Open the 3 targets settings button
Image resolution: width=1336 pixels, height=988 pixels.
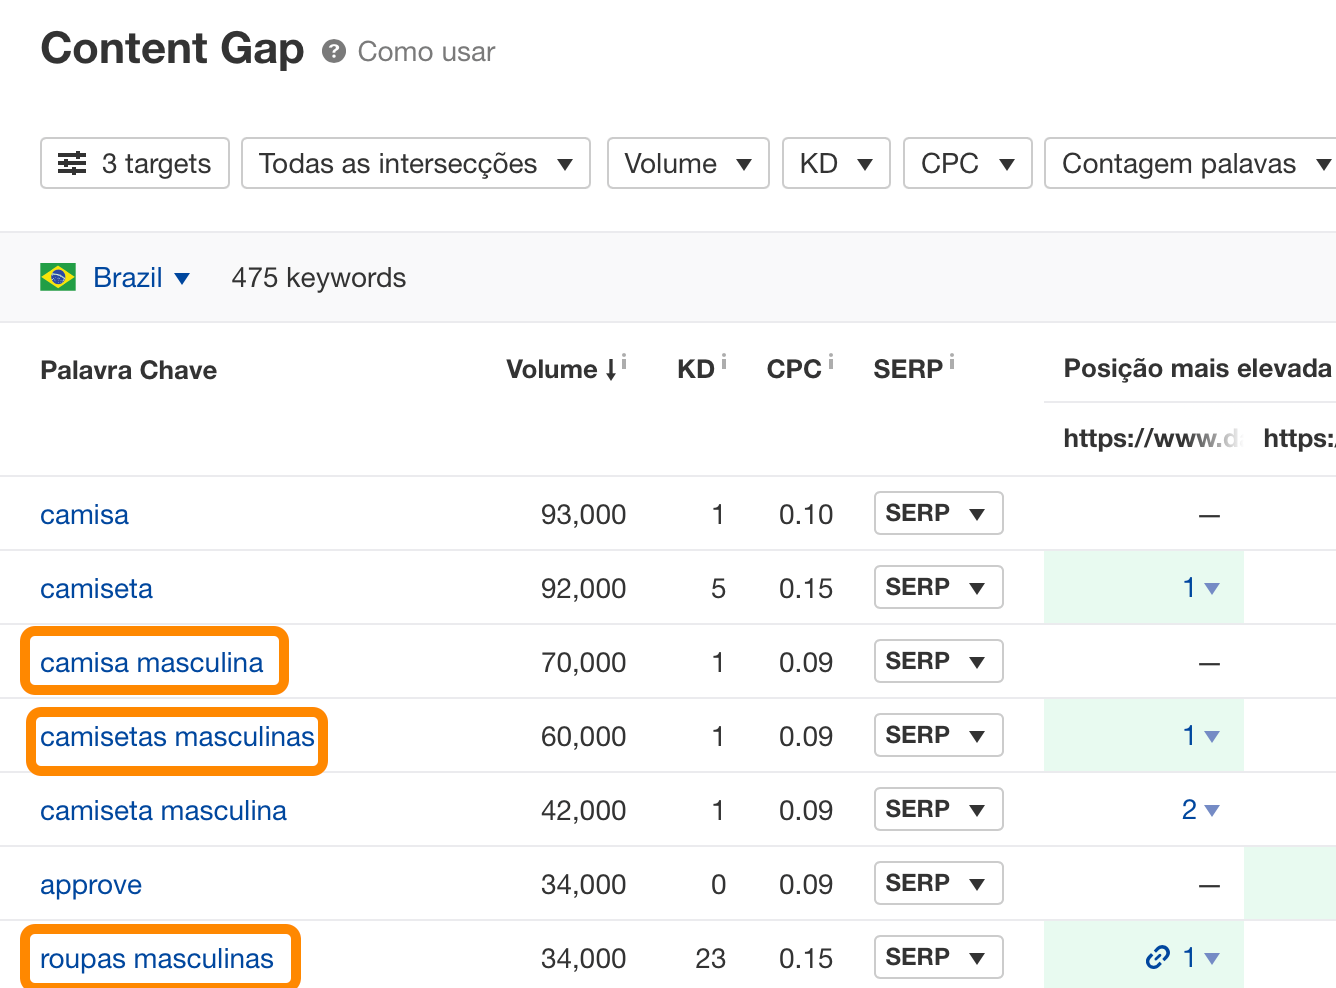pos(135,163)
